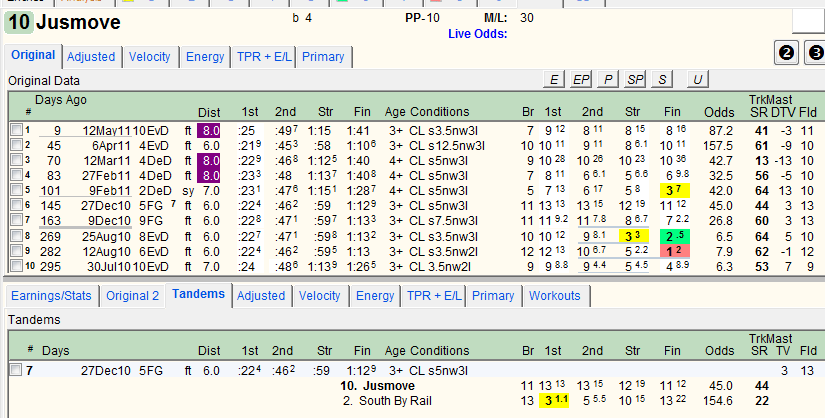
Task: Click the 12May11 race date
Action: 105,131
